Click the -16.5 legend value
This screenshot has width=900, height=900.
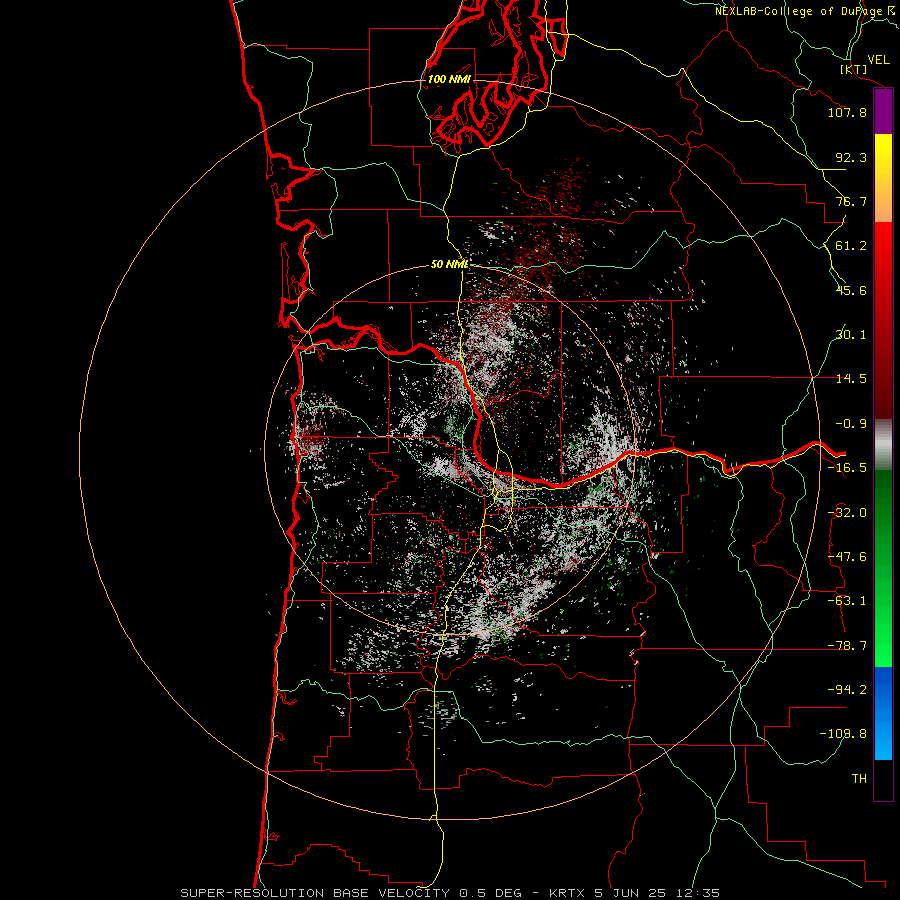pos(847,468)
